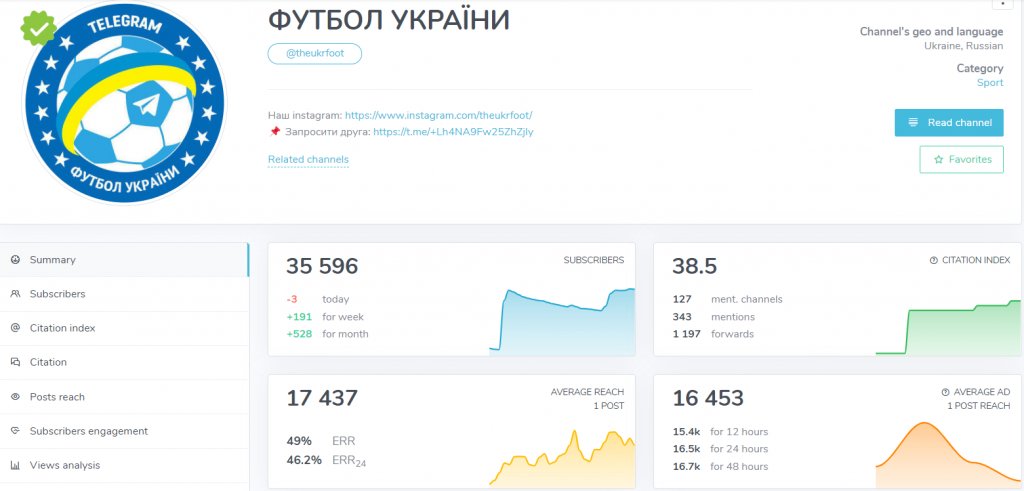
Task: Select the Citation menu item
Action: (124, 362)
